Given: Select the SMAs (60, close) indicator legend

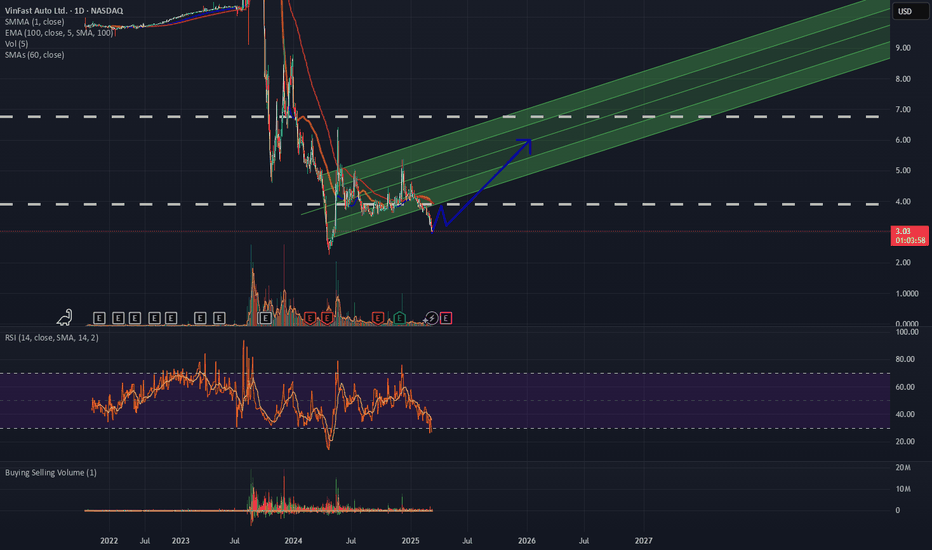Looking at the screenshot, I should coord(34,55).
